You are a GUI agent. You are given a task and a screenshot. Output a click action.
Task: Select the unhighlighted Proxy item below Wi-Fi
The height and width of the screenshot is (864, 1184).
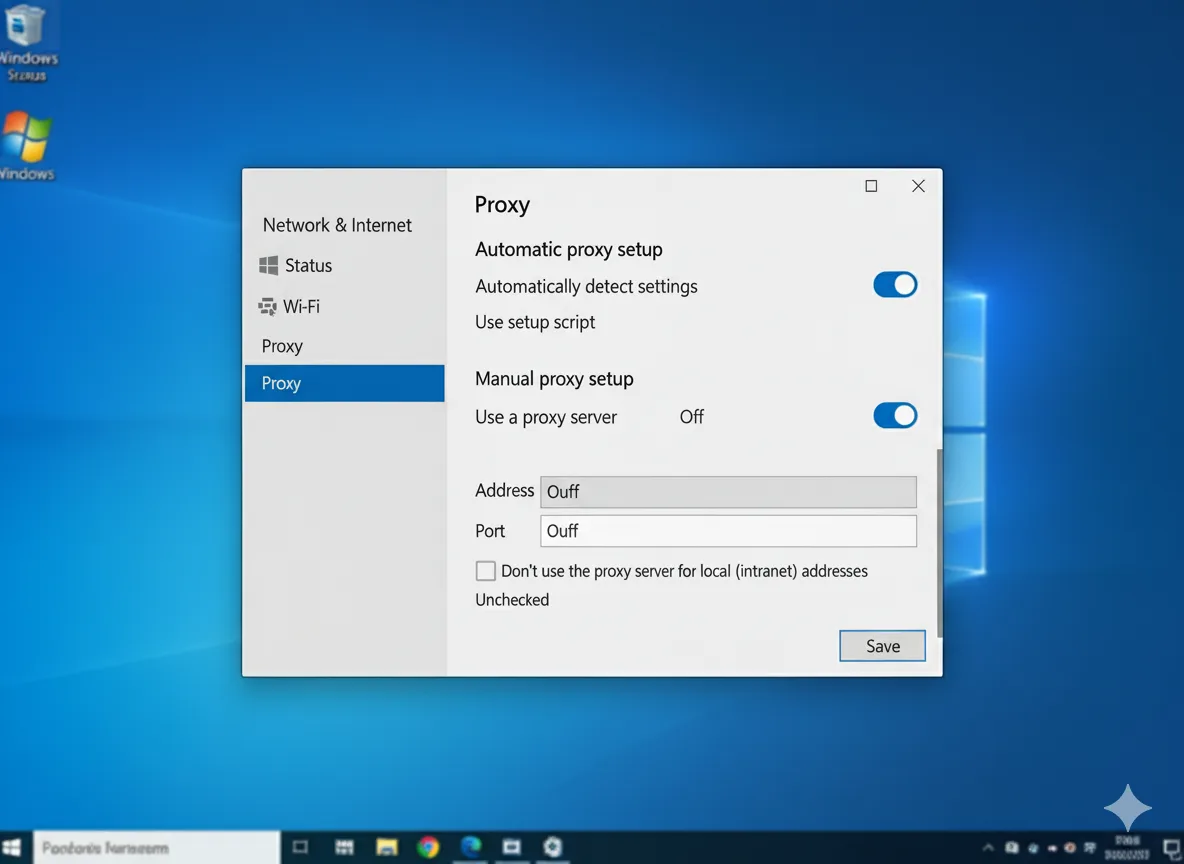pos(282,346)
